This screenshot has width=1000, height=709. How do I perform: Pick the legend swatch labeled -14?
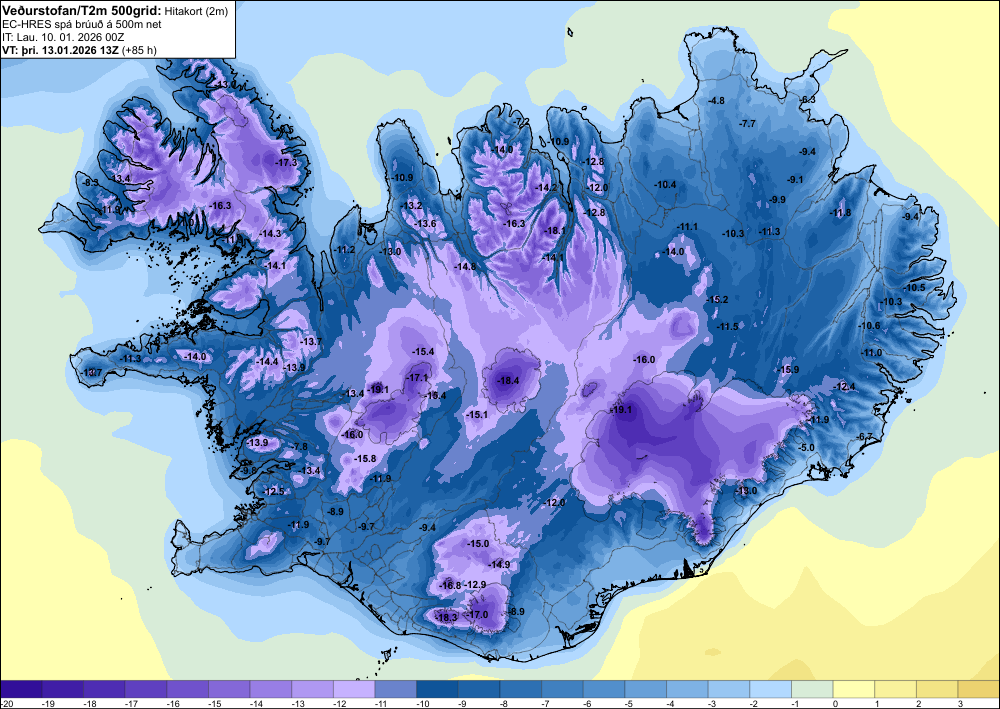pos(270,690)
